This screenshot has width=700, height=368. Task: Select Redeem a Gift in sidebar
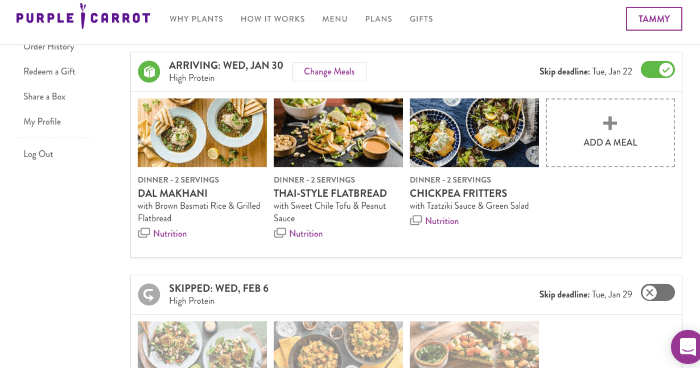coord(49,71)
